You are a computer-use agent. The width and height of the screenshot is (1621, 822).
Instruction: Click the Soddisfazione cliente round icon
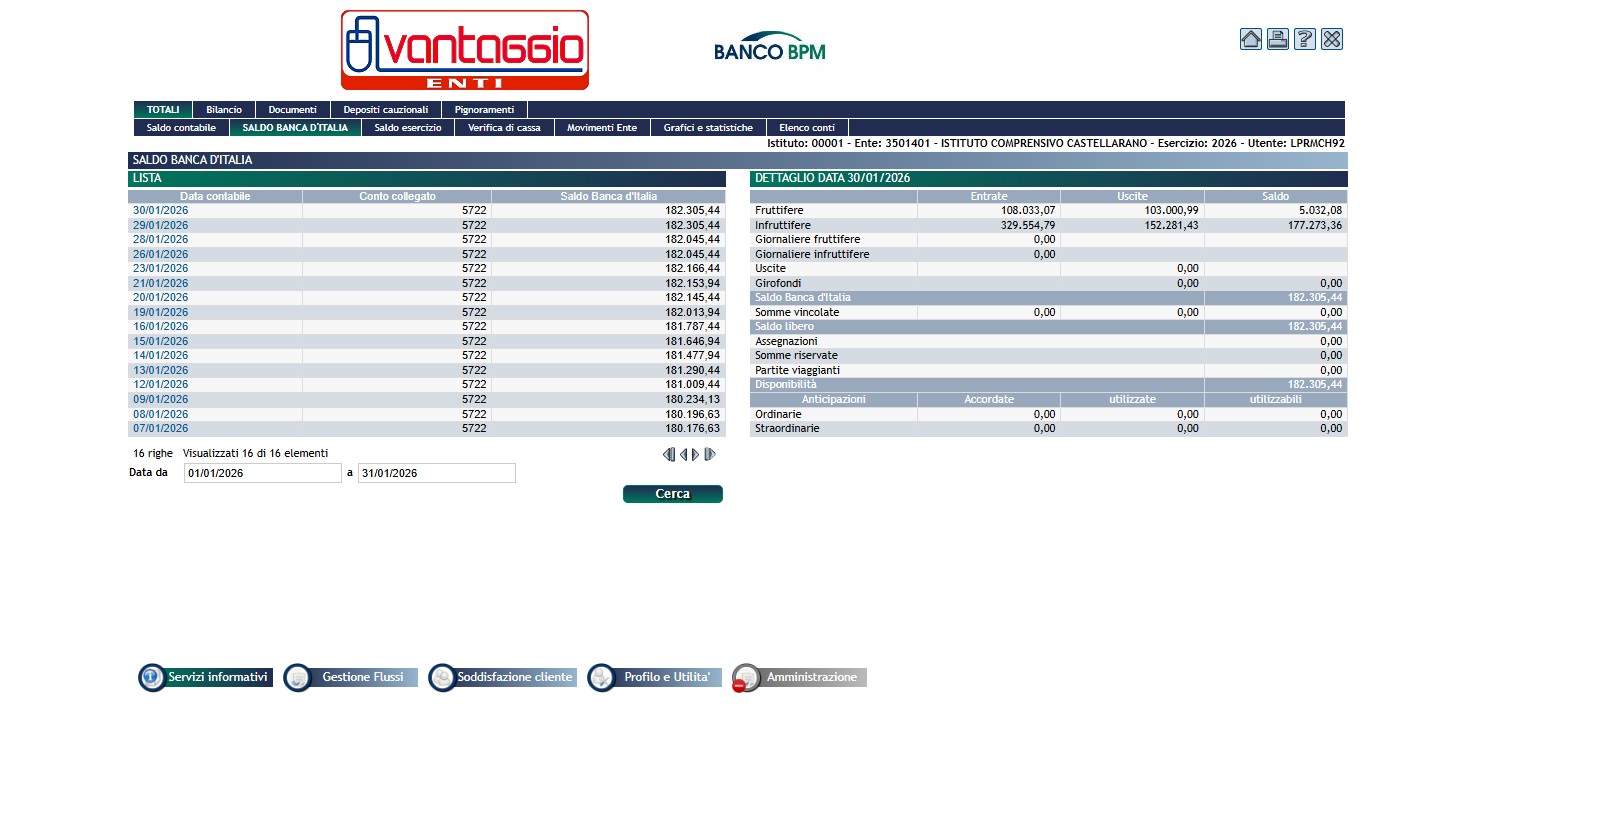(441, 677)
